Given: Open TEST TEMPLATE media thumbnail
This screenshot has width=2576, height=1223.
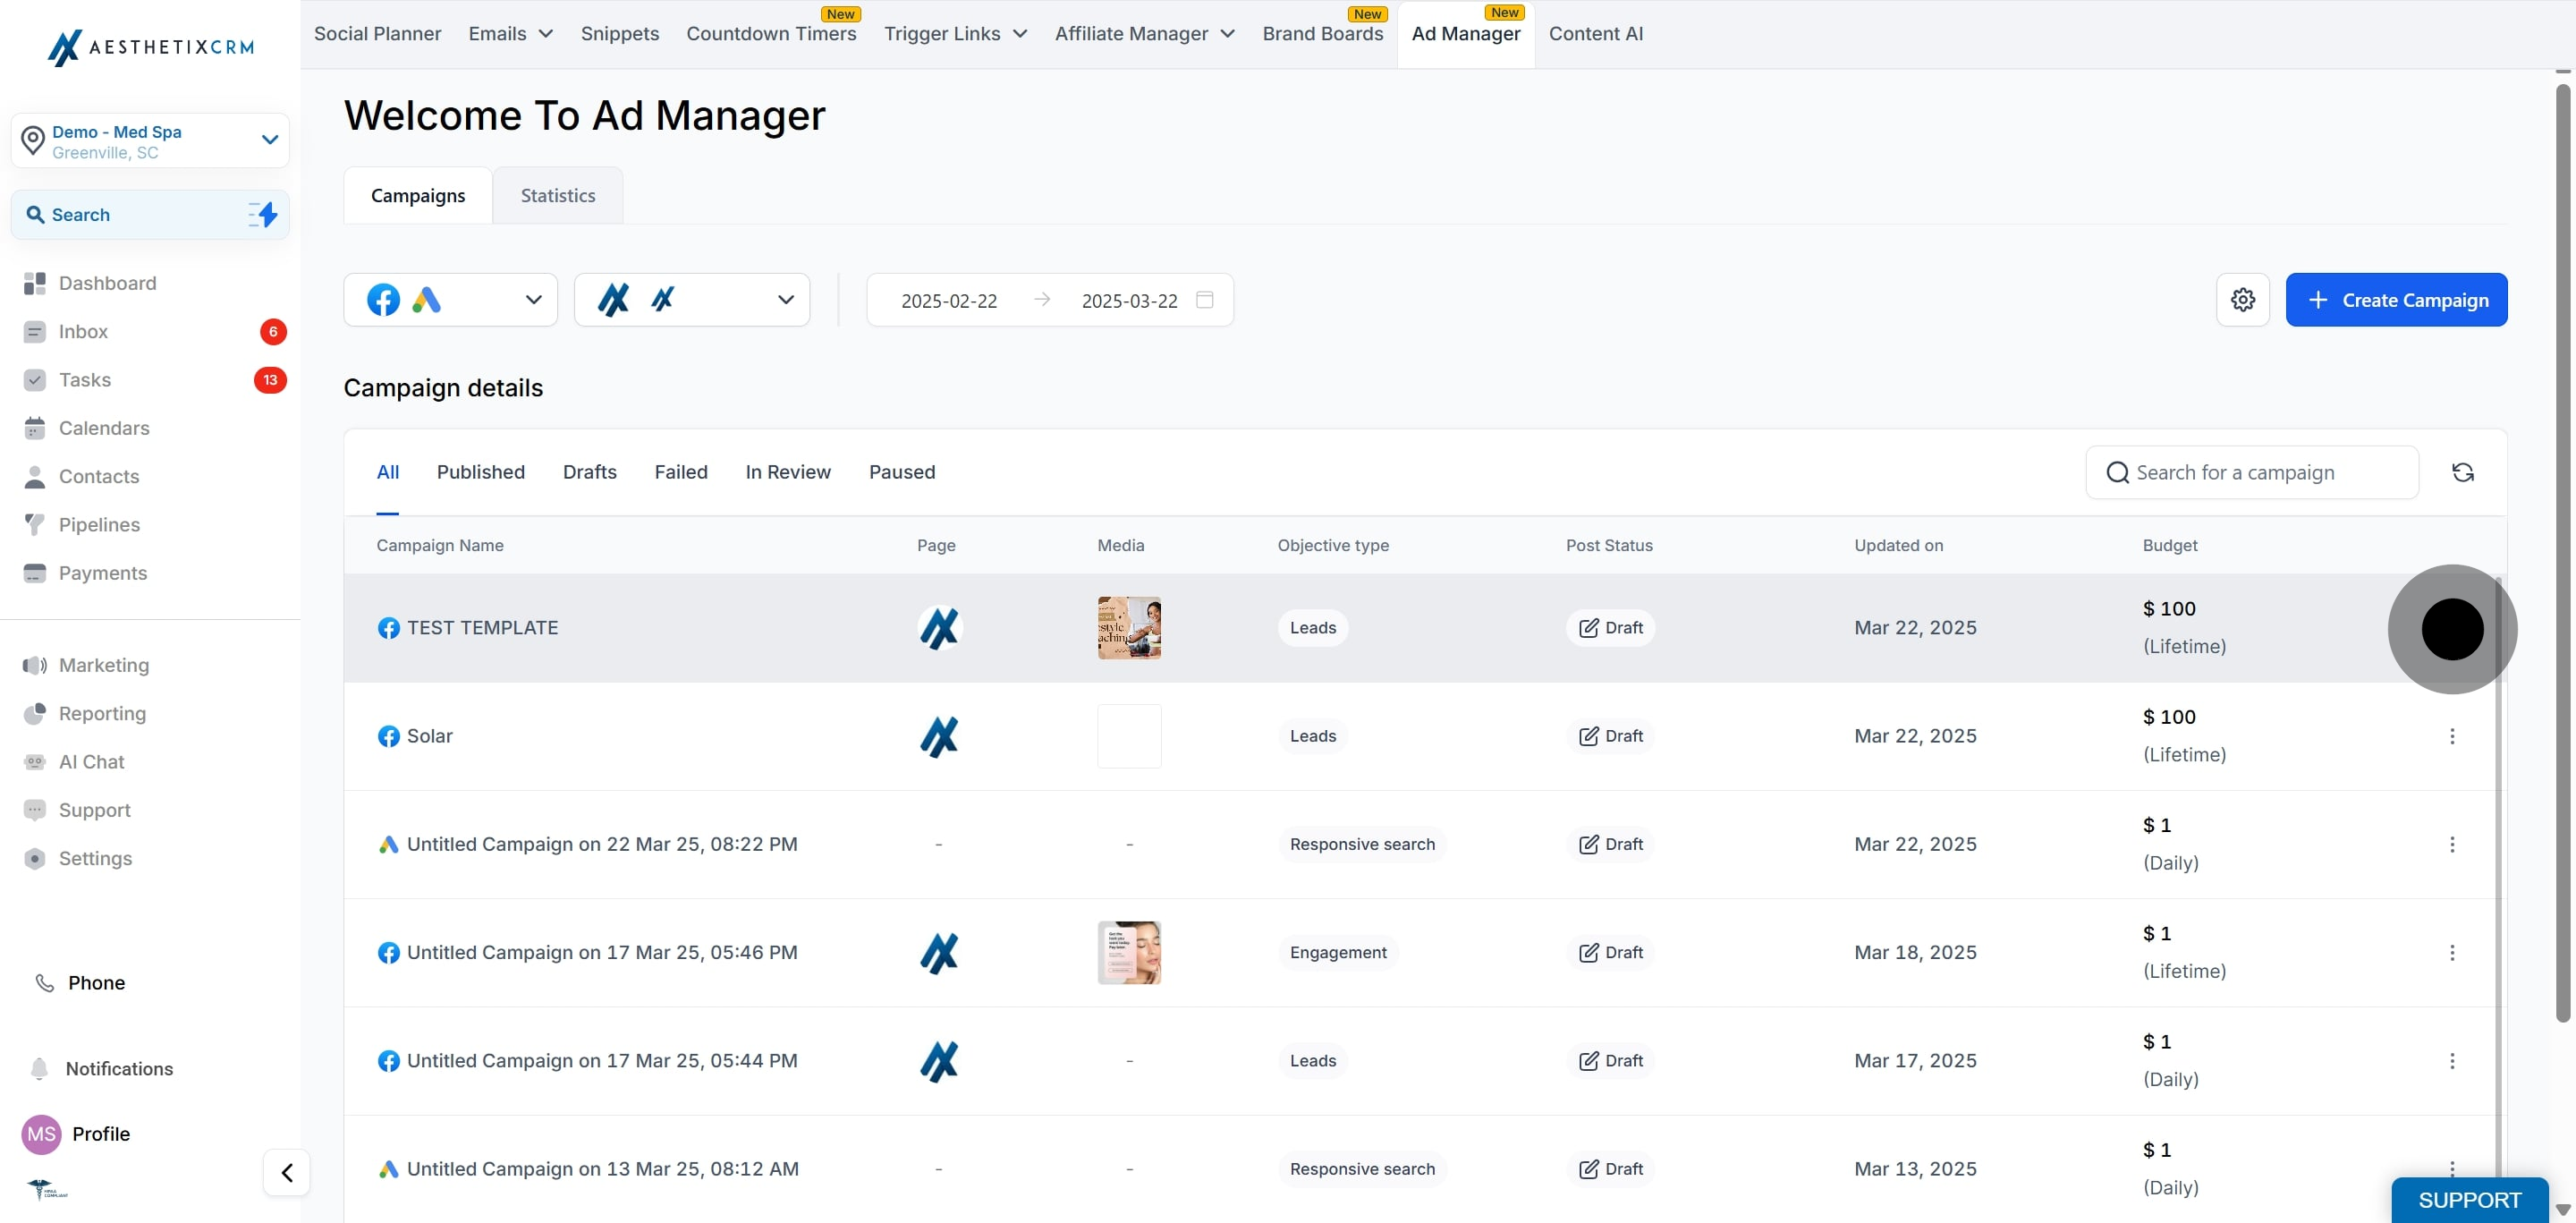Looking at the screenshot, I should [x=1128, y=628].
